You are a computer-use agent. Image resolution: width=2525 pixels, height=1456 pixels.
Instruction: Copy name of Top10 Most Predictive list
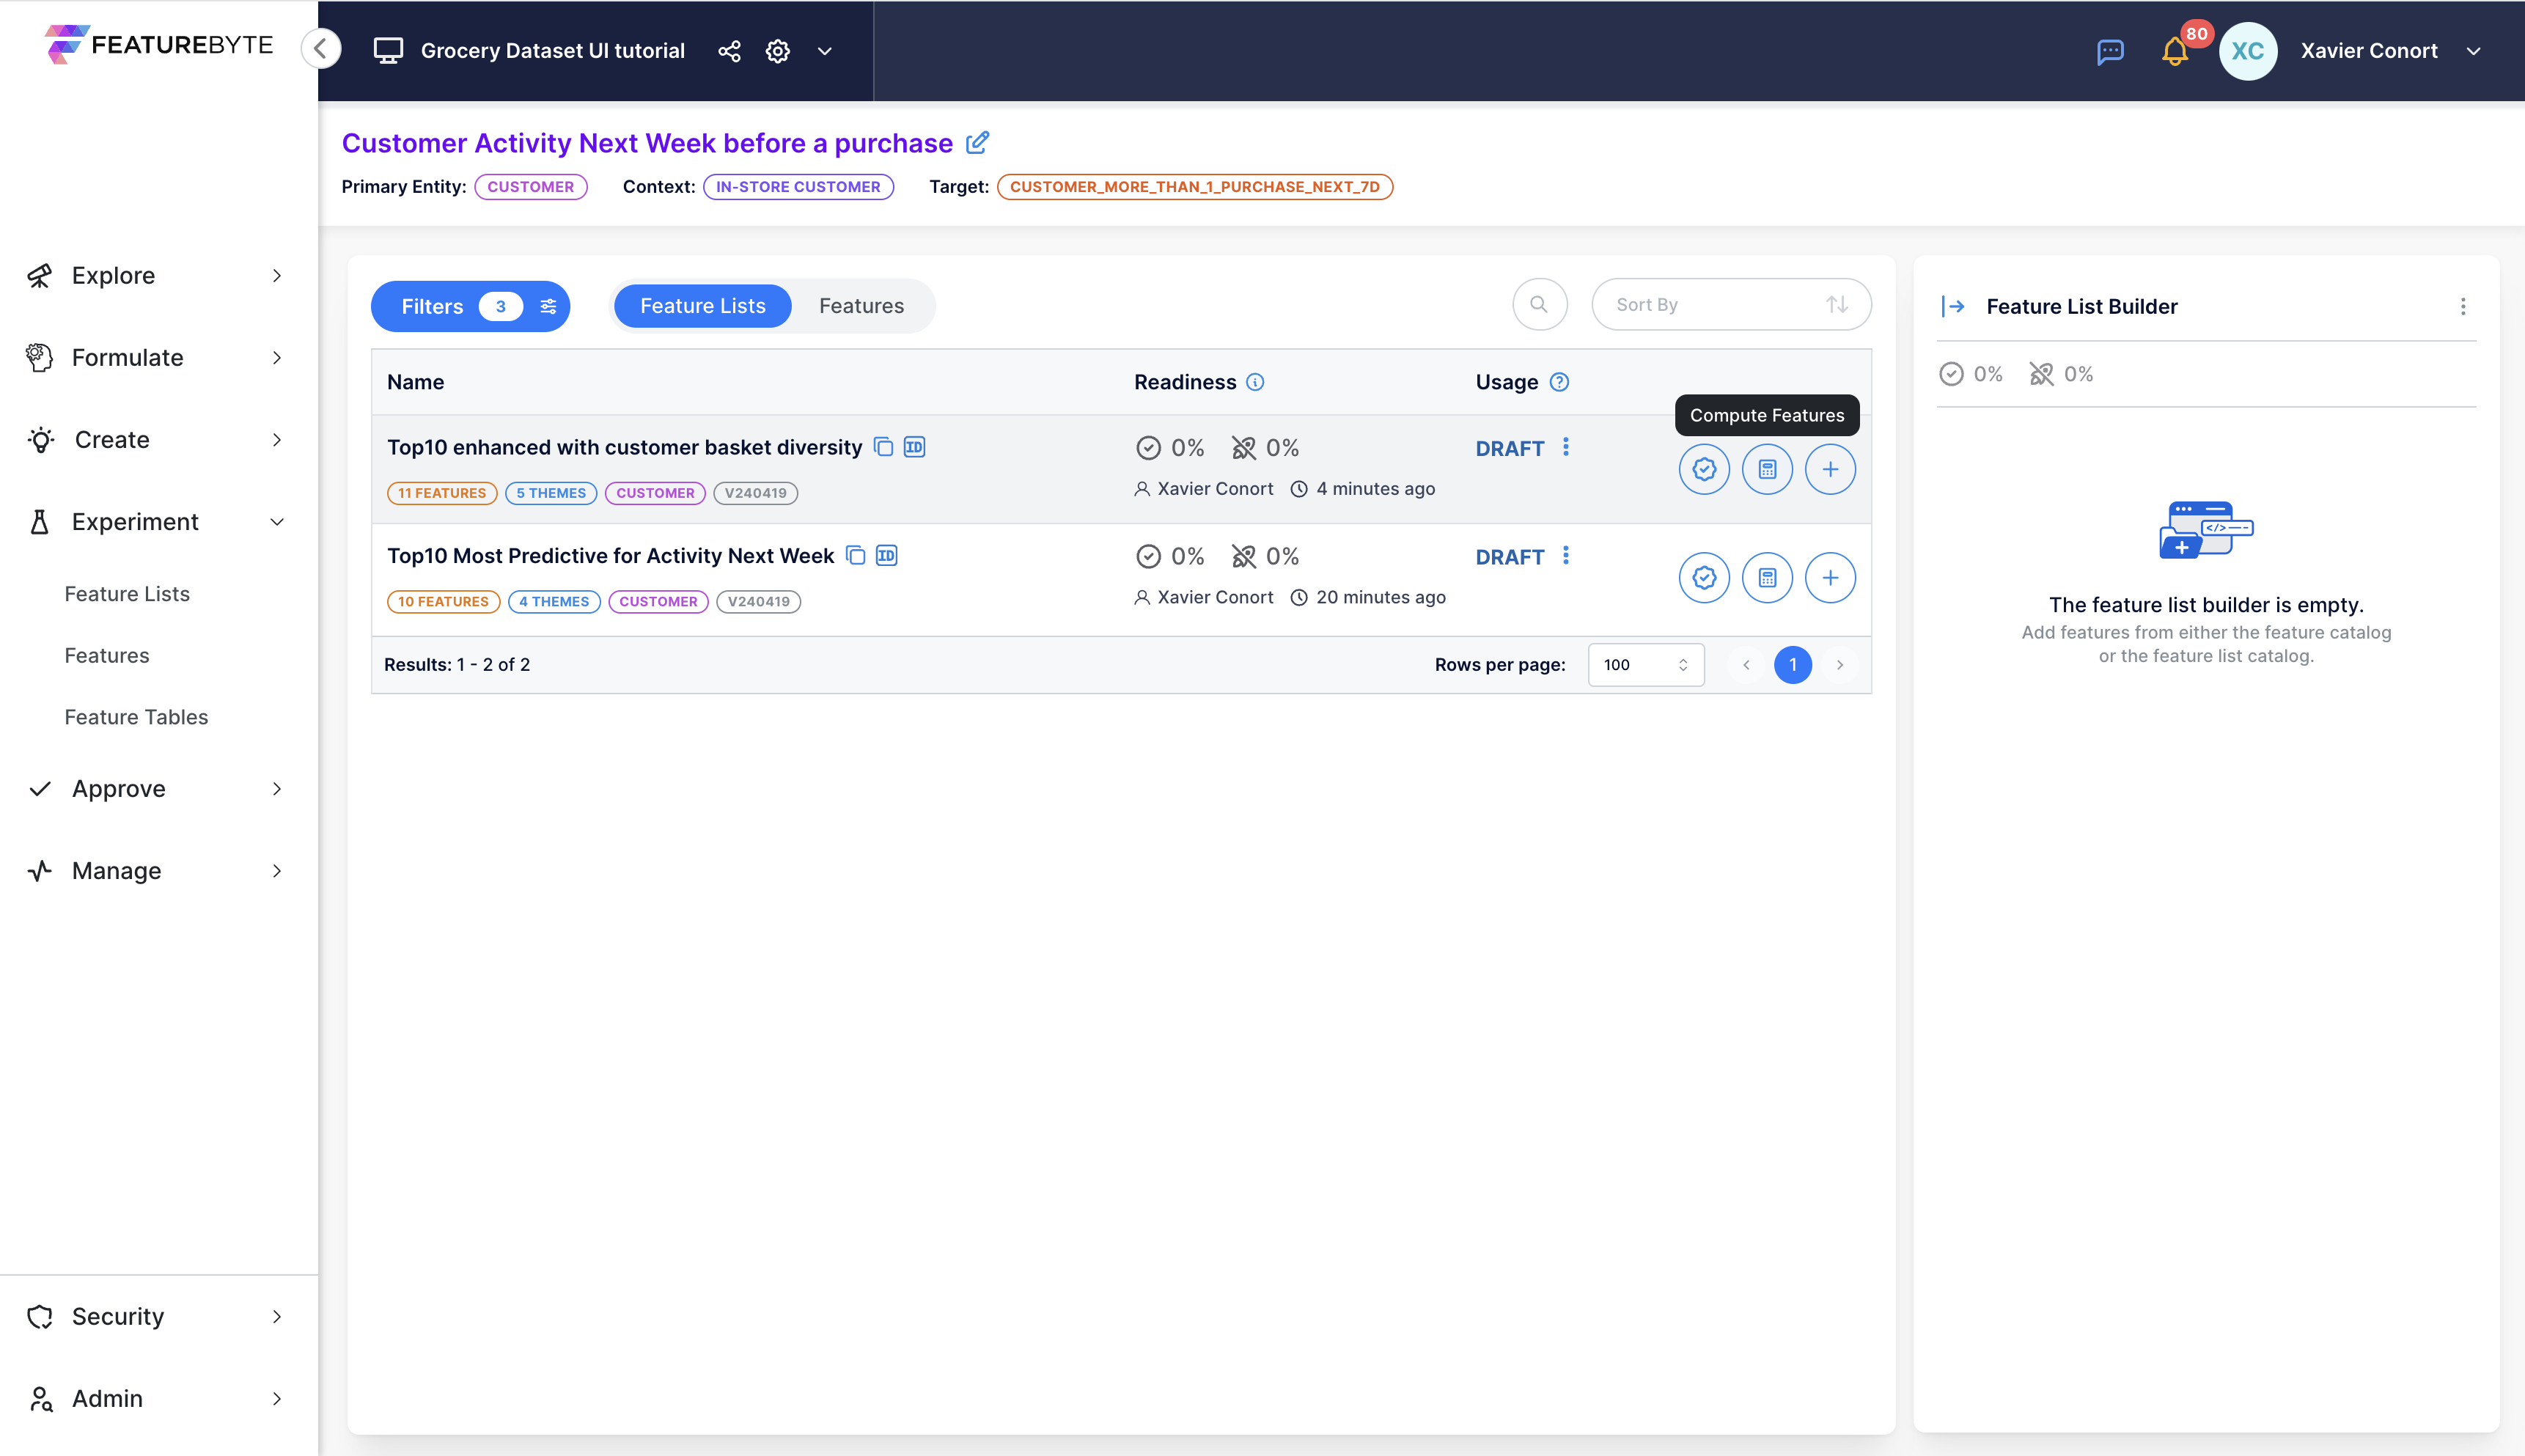[x=855, y=555]
